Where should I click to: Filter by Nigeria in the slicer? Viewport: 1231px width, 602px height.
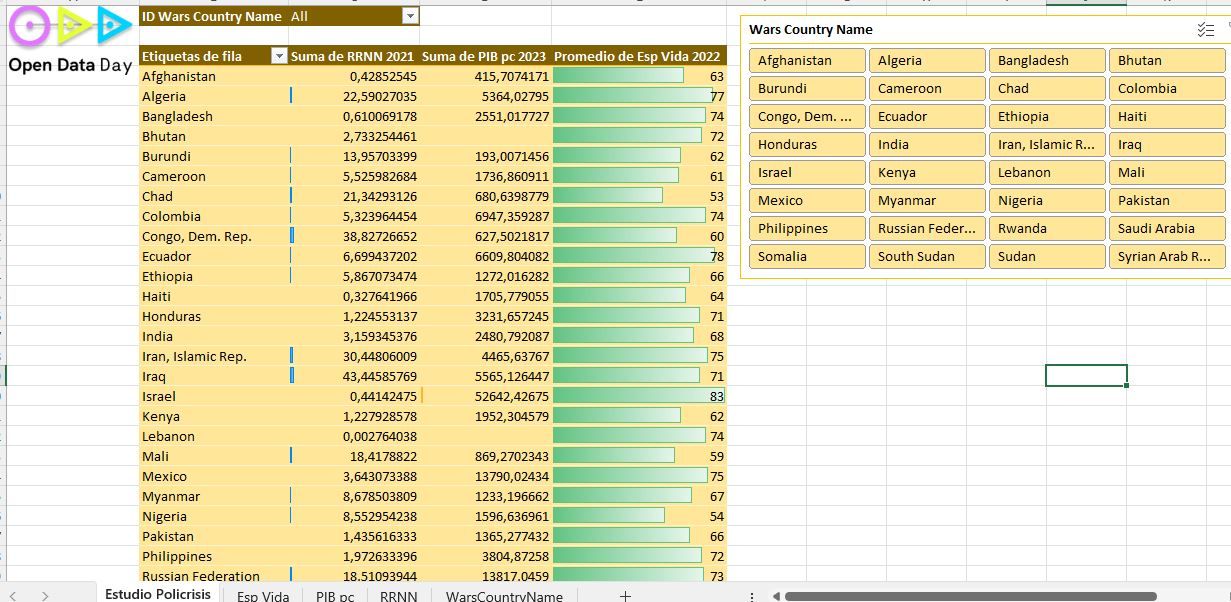pos(1047,200)
